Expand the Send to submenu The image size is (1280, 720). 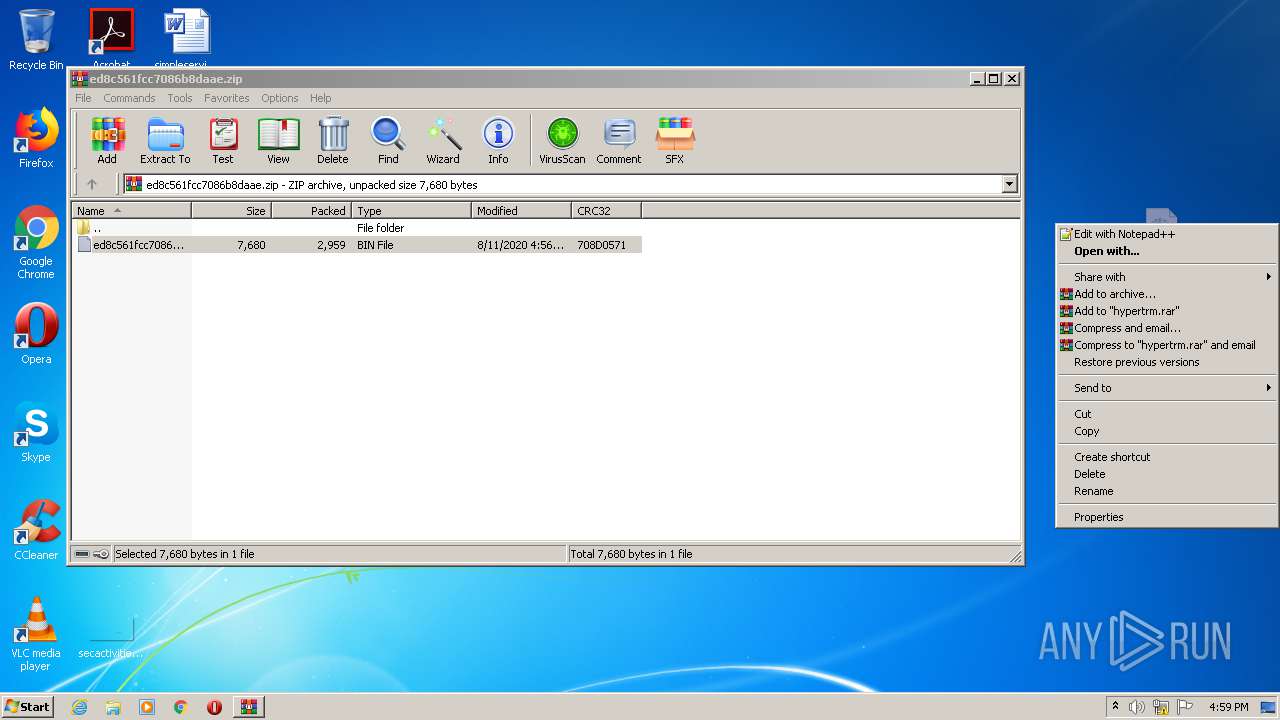[x=1167, y=388]
